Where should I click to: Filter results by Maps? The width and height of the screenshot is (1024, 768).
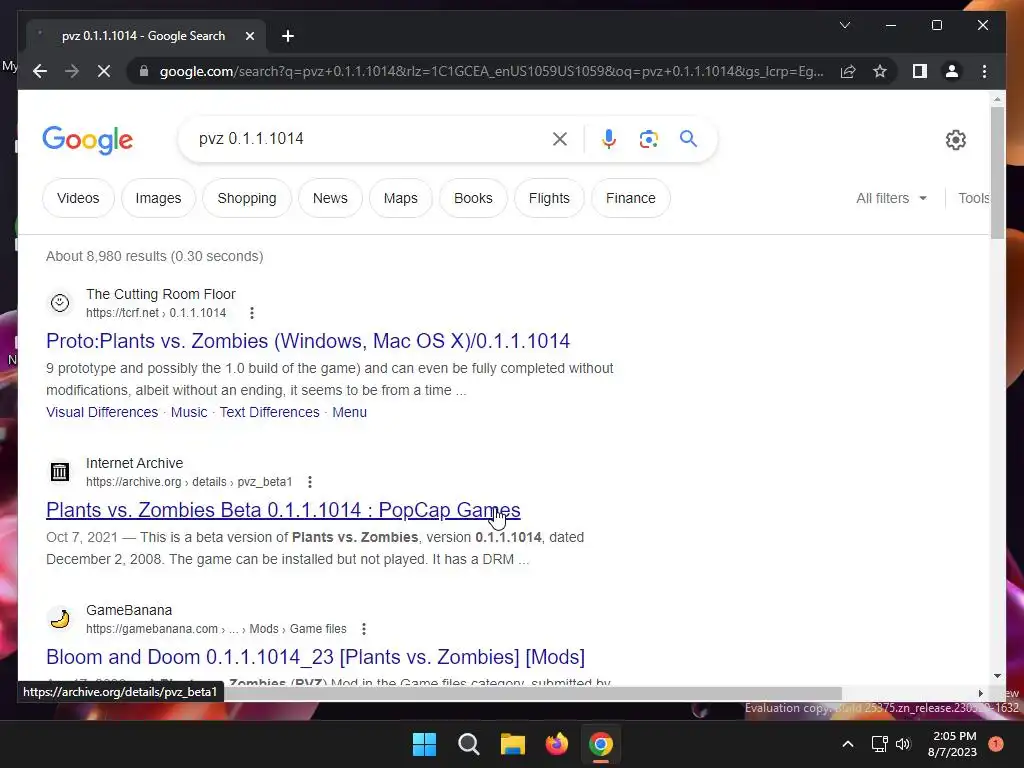(x=400, y=198)
